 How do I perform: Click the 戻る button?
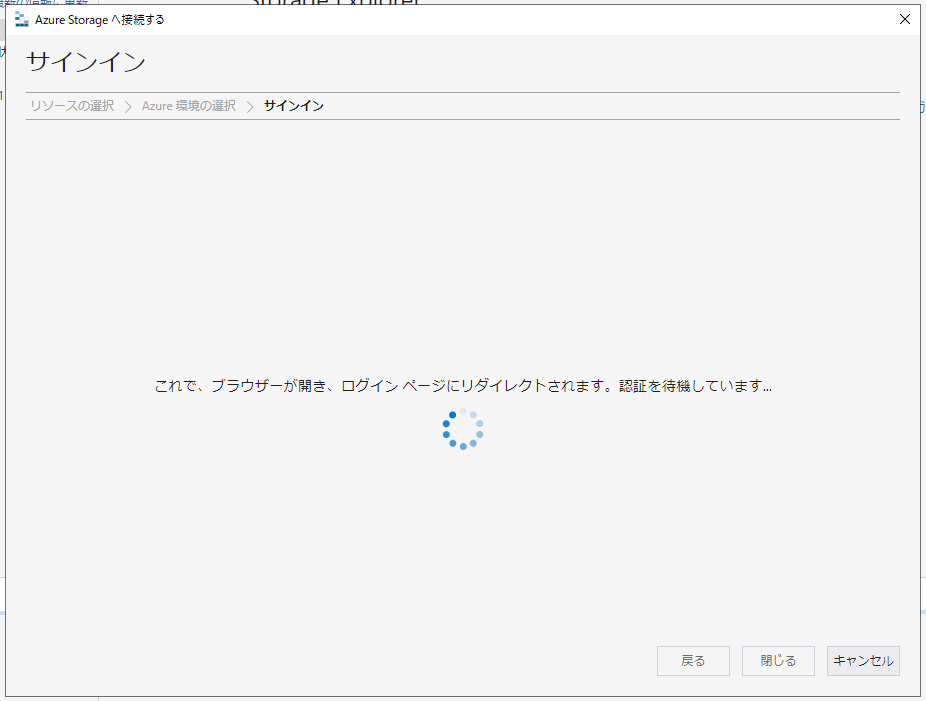pyautogui.click(x=693, y=660)
